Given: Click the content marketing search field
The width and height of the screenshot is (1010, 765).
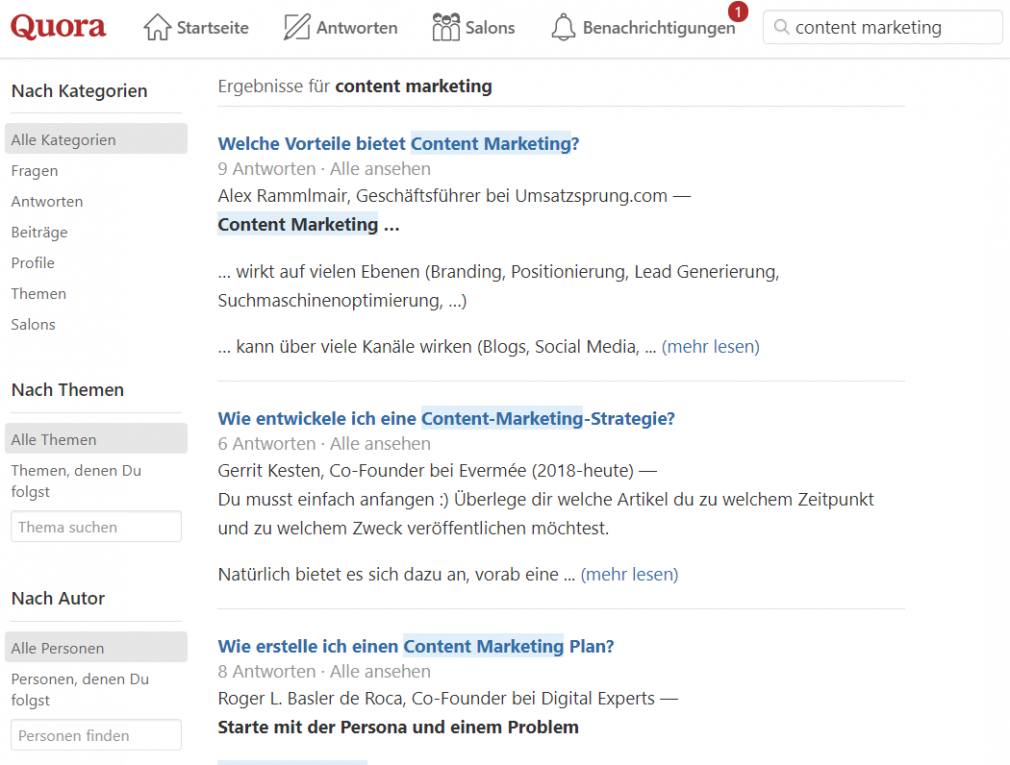Looking at the screenshot, I should pyautogui.click(x=882, y=27).
